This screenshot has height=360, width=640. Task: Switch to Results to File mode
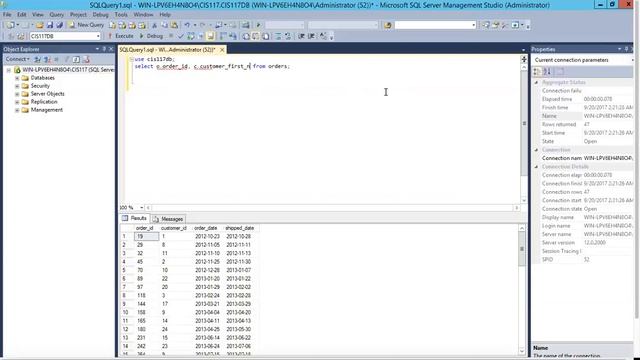tap(265, 36)
